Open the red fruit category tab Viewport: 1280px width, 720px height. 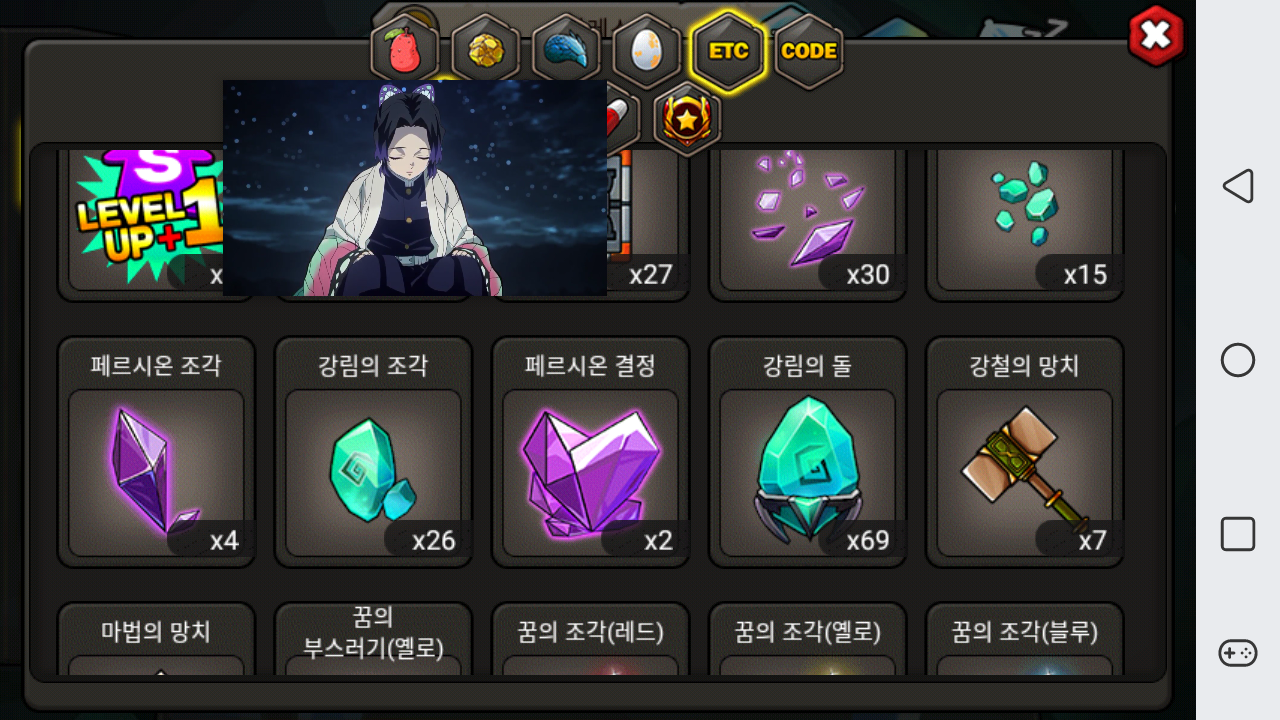(404, 51)
